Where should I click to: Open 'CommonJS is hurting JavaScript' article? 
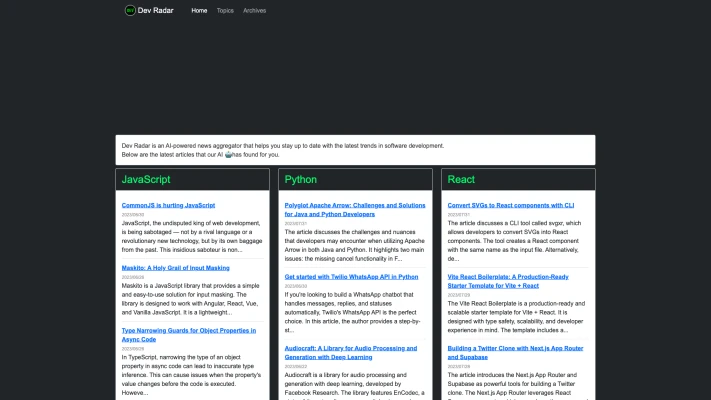coord(168,205)
